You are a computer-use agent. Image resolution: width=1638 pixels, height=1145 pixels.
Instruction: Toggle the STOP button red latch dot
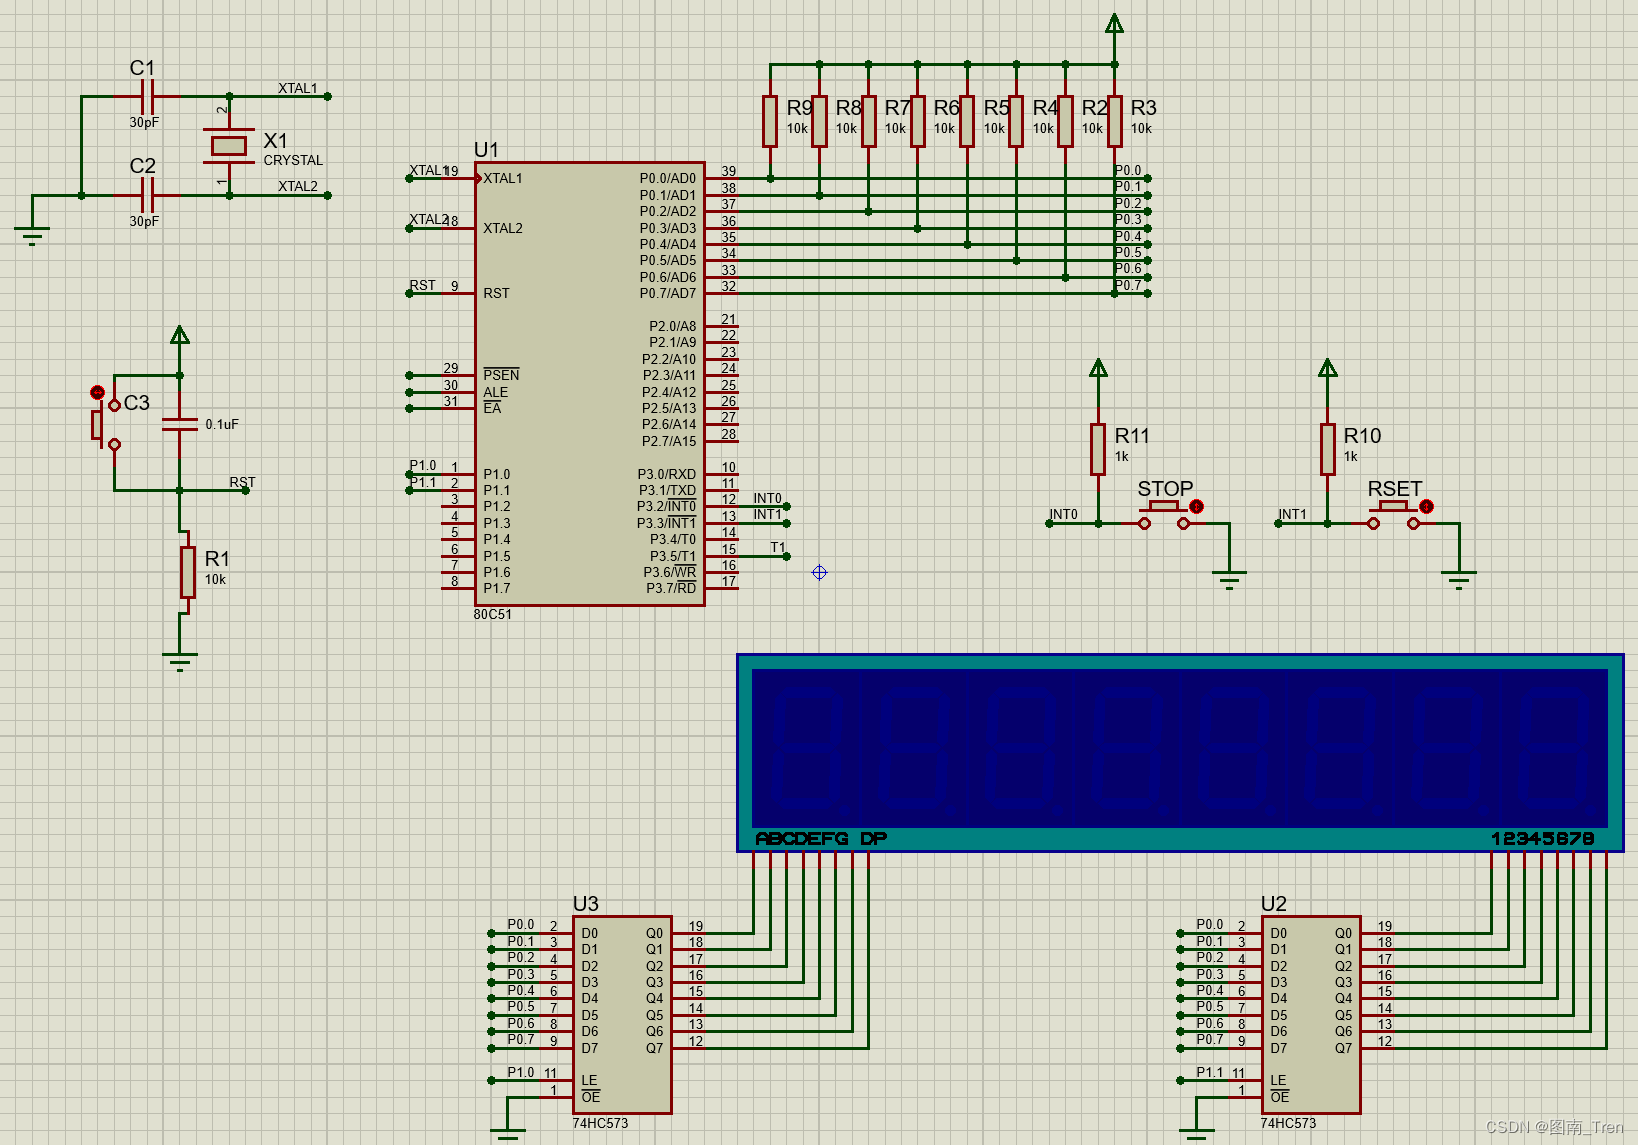point(1196,507)
